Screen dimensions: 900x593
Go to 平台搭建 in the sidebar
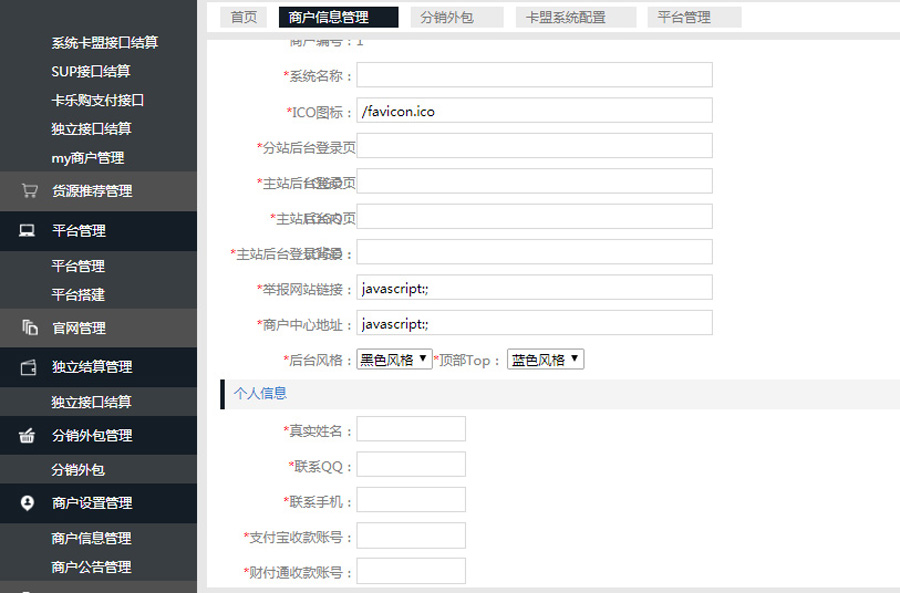(78, 295)
